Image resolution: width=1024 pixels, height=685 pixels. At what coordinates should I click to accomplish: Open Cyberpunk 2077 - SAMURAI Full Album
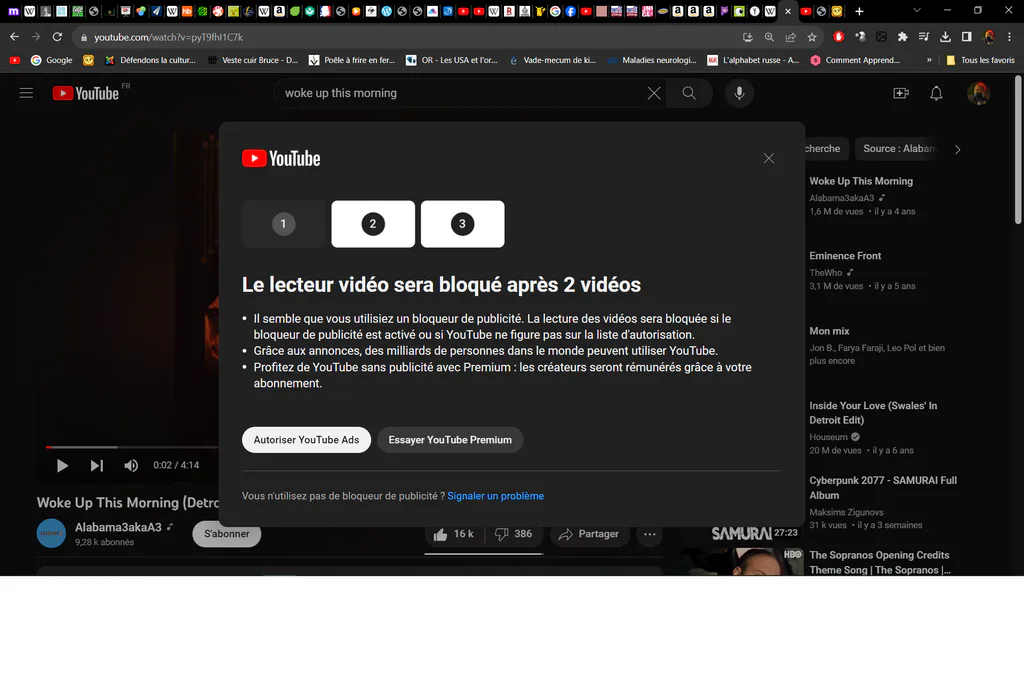(x=883, y=488)
